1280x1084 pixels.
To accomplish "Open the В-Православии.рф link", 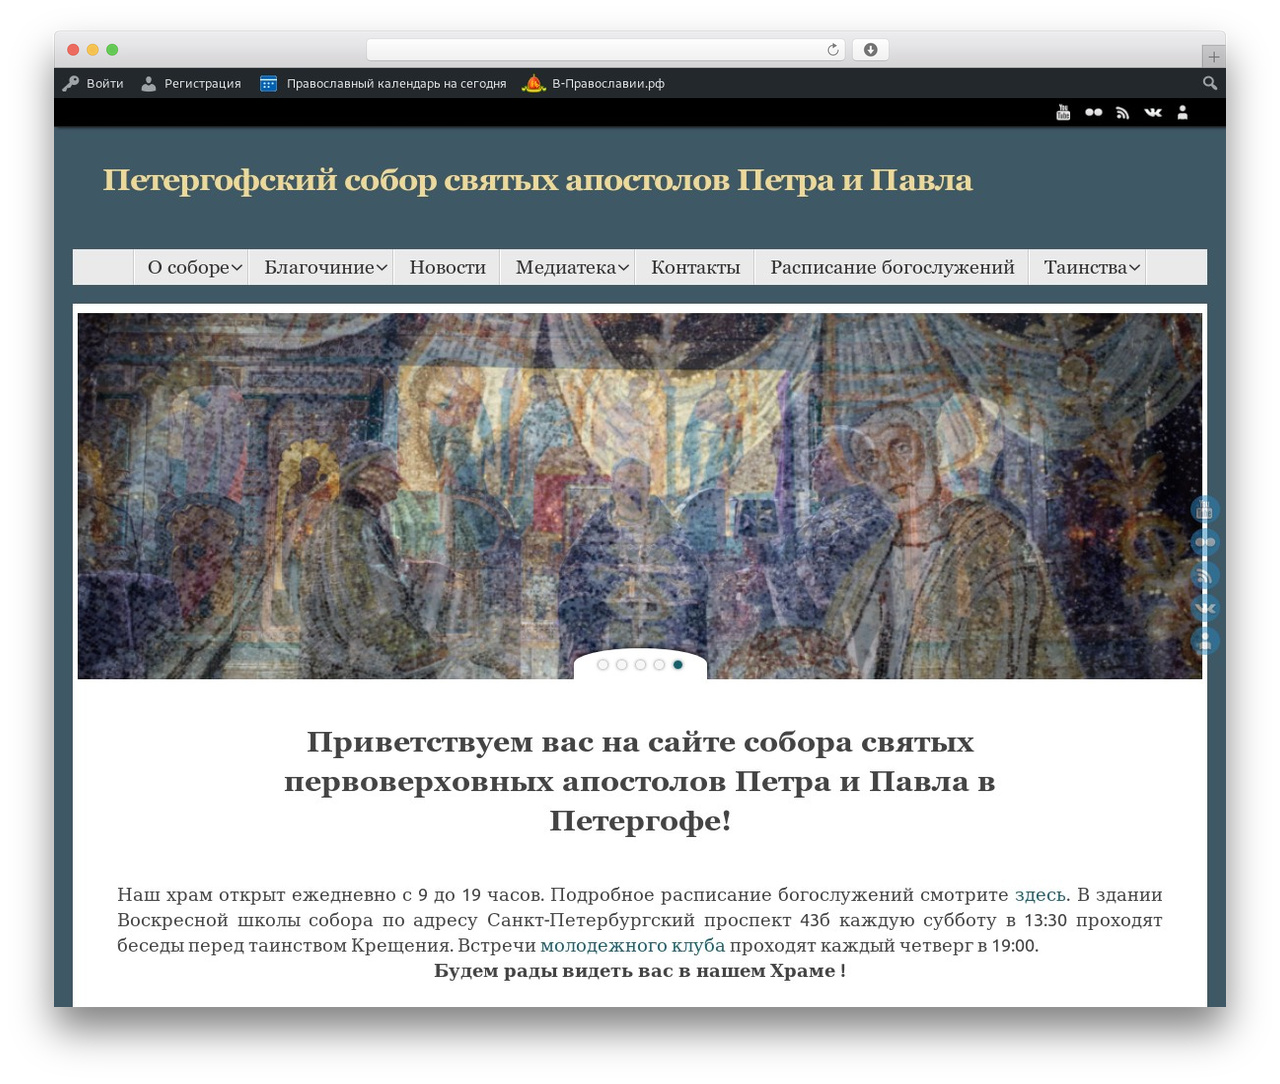I will [594, 83].
